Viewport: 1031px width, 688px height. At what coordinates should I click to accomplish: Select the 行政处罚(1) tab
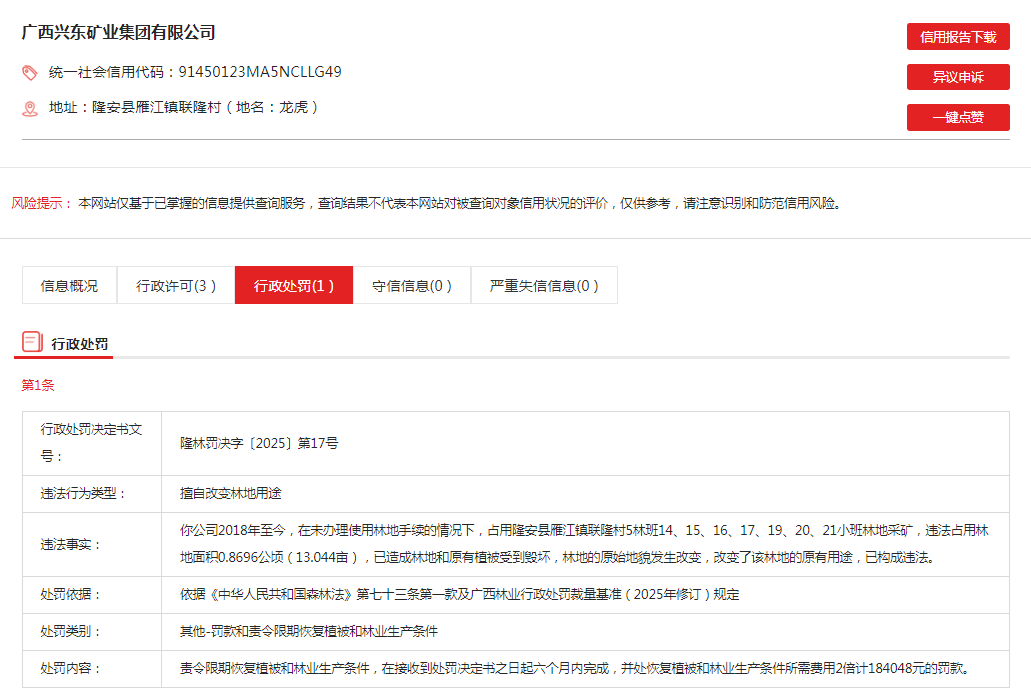coord(294,285)
